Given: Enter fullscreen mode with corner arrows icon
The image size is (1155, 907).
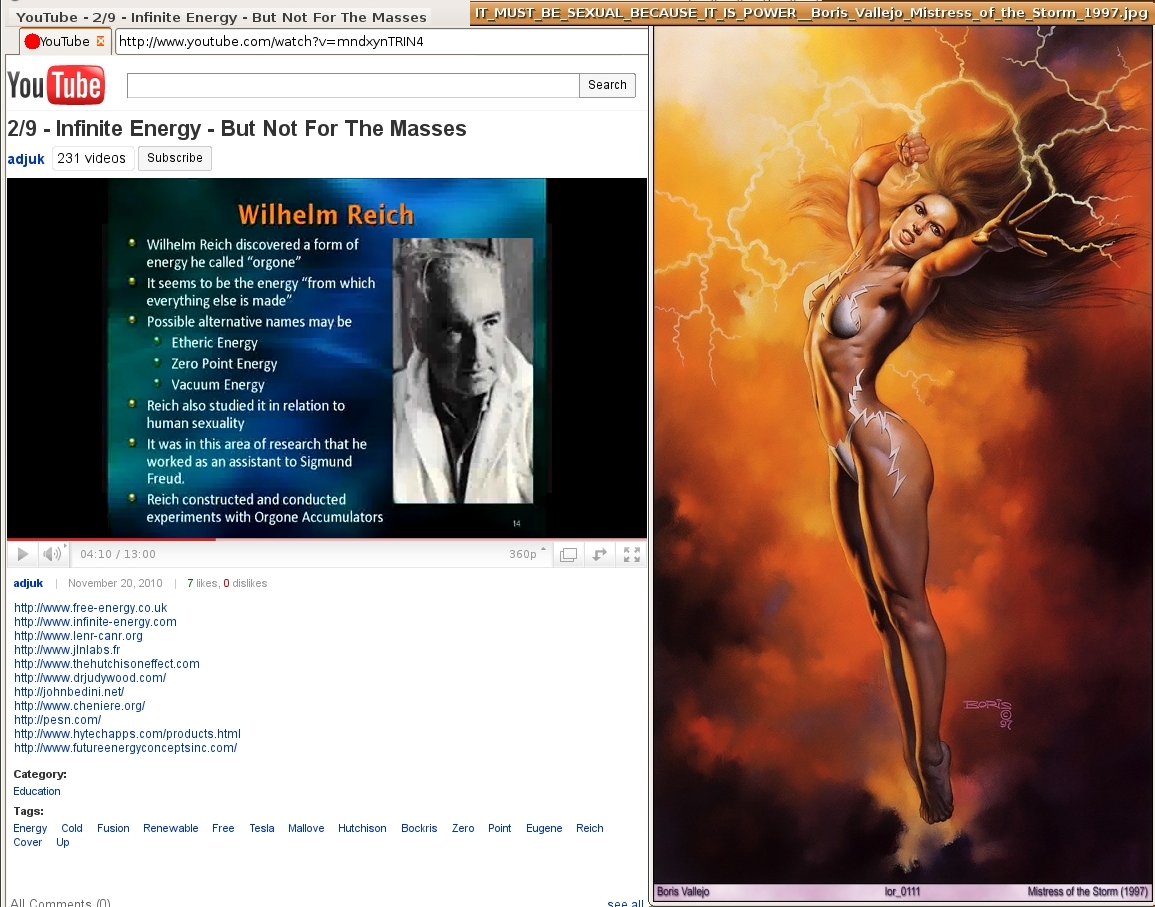Looking at the screenshot, I should click(x=632, y=555).
